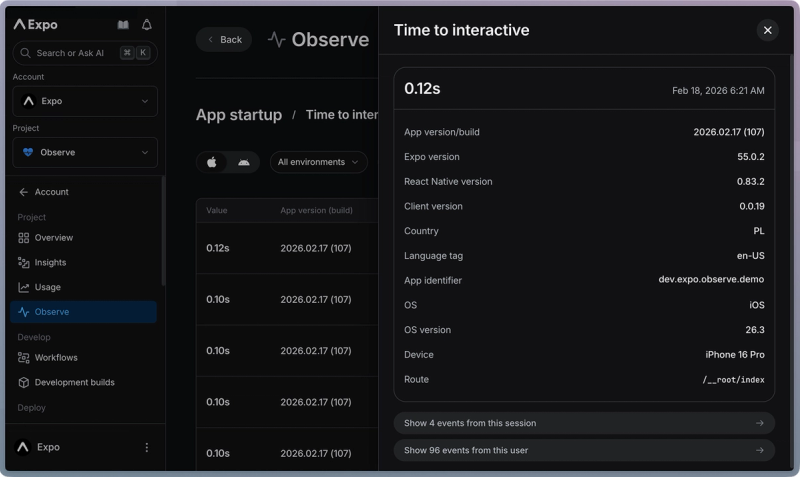The height and width of the screenshot is (477, 800).
Task: Click React Native version 0.83.2 value
Action: [x=751, y=182]
